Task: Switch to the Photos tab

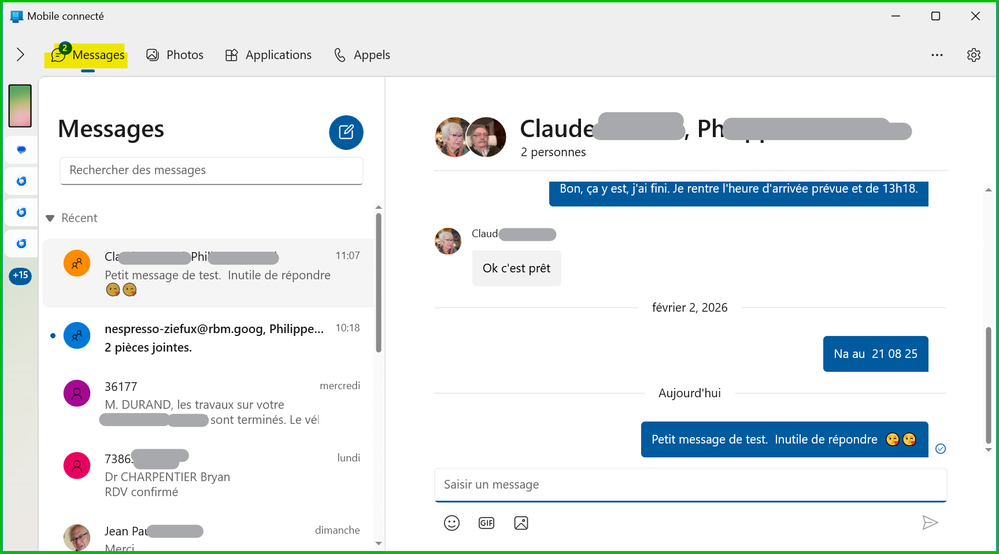Action: coord(175,55)
